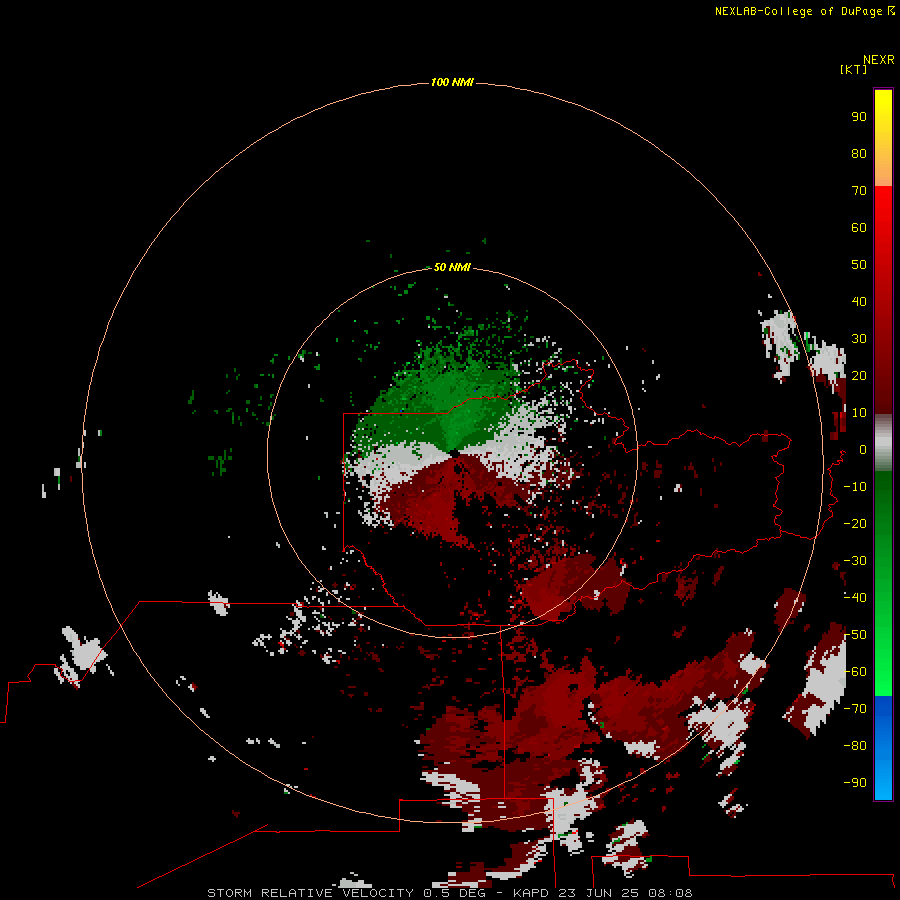Click the 50 NMI range ring label

pos(452,267)
